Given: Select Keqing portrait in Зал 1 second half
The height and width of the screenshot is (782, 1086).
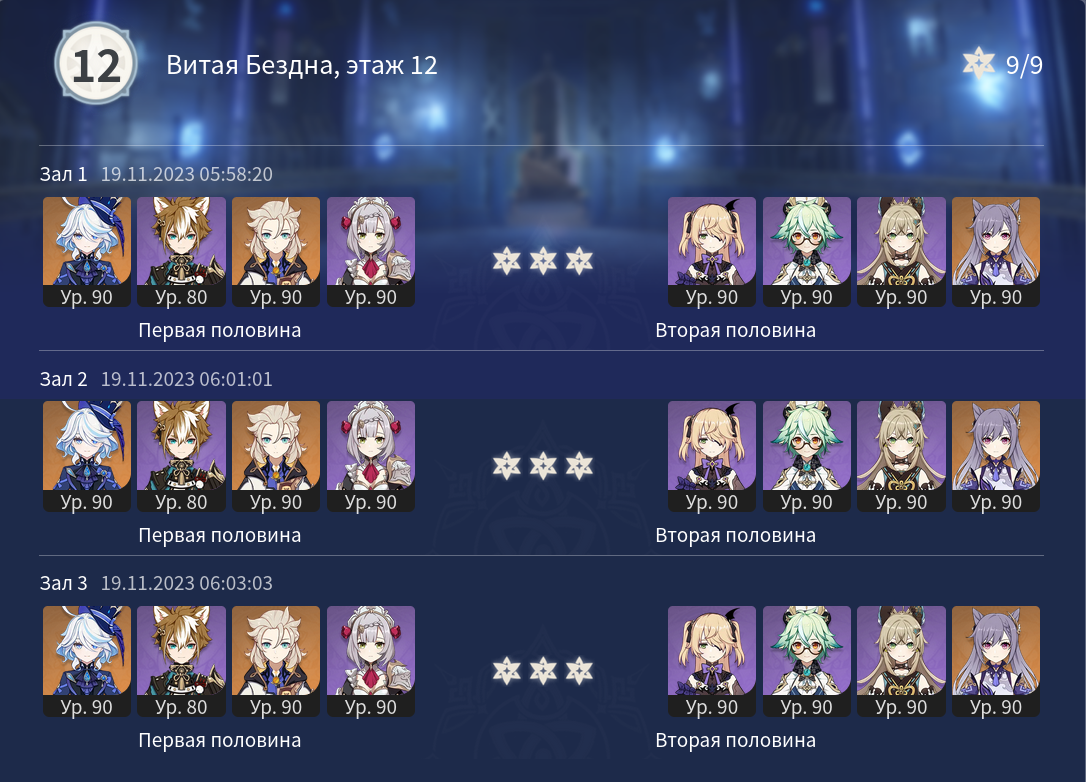Looking at the screenshot, I should [x=996, y=252].
